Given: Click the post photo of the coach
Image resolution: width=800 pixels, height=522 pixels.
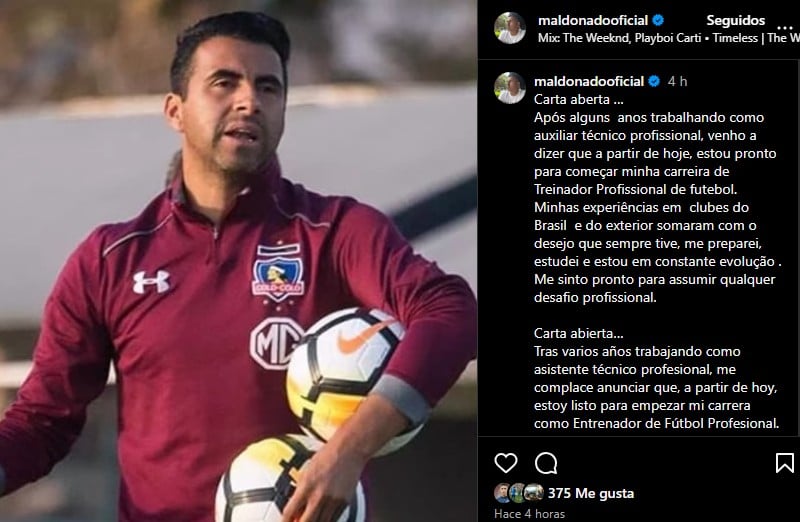Looking at the screenshot, I should [238, 261].
